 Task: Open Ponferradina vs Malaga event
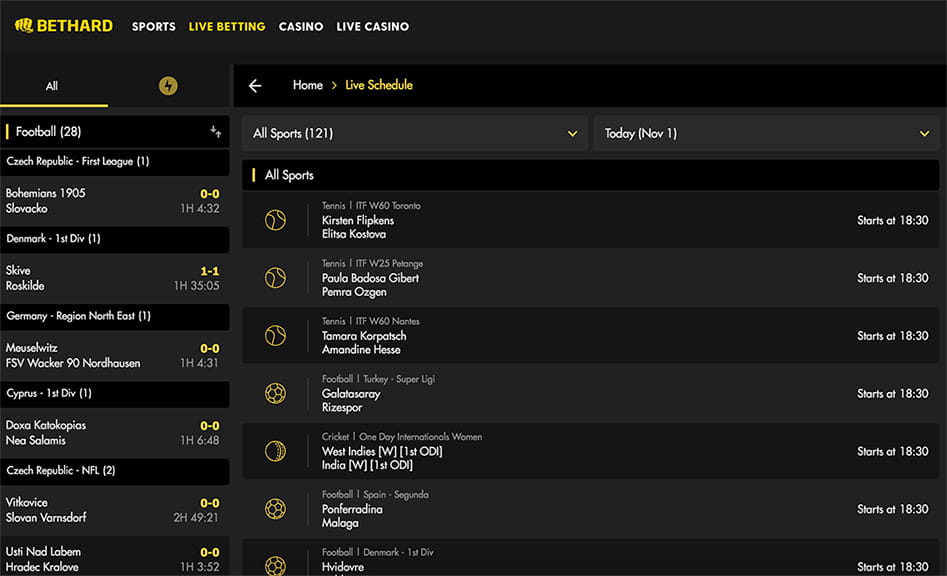point(591,509)
